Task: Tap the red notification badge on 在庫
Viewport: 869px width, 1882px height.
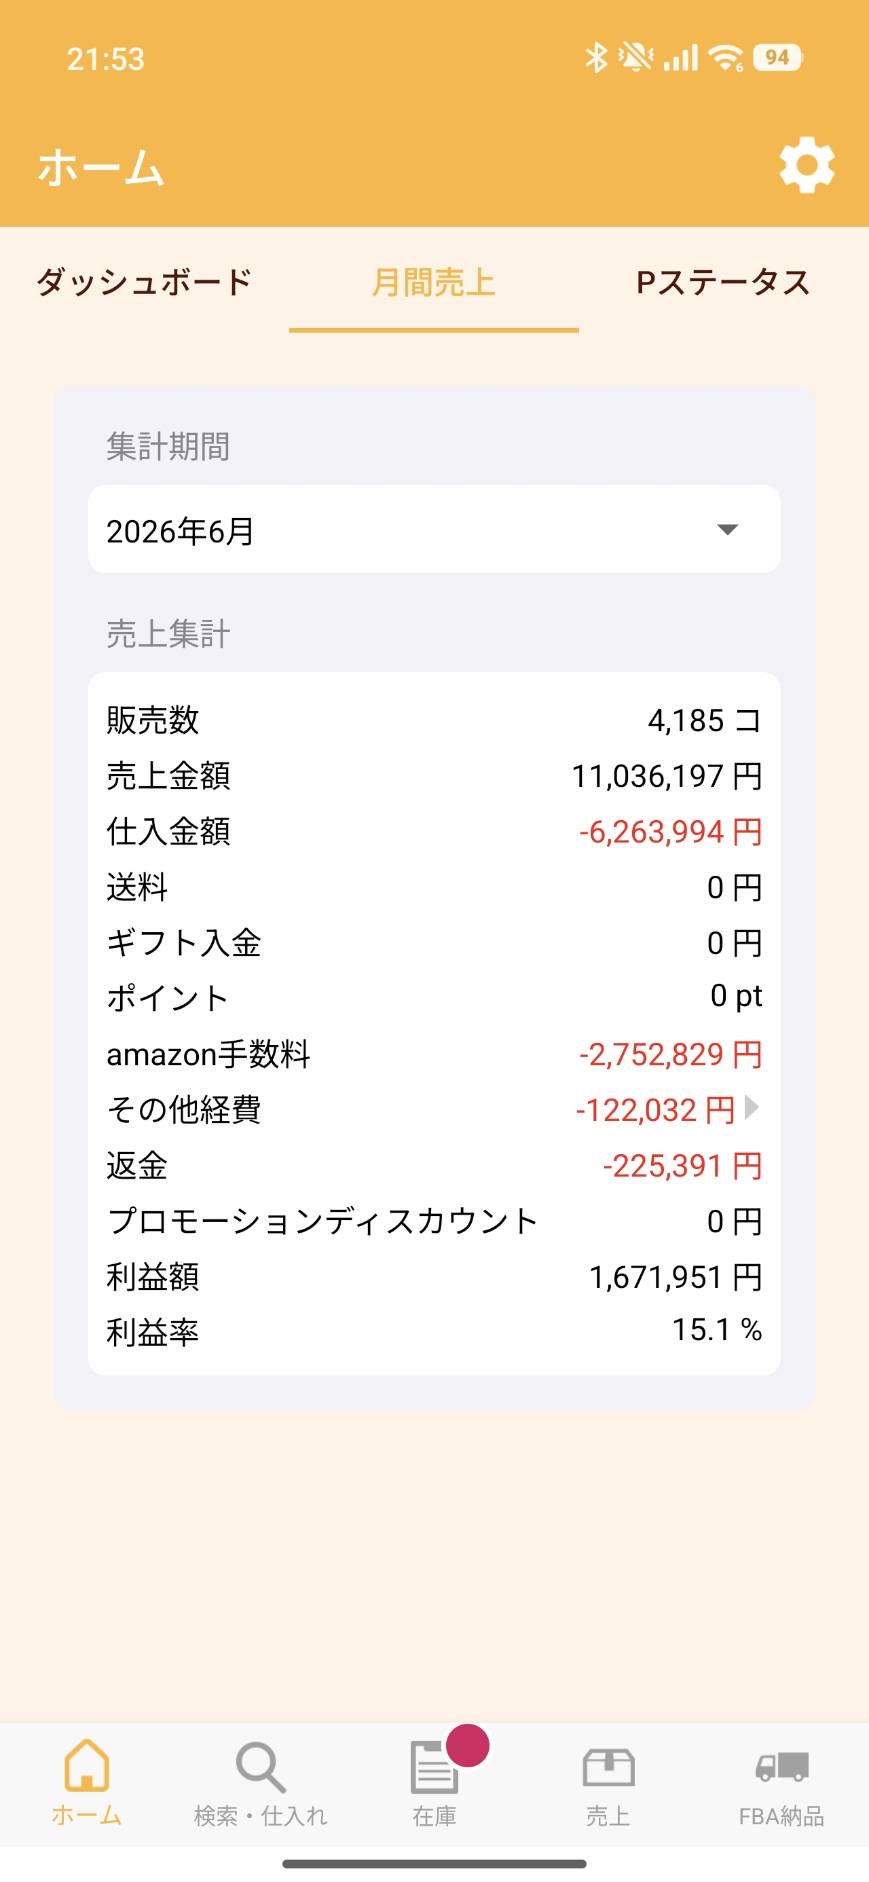Action: (x=467, y=1745)
